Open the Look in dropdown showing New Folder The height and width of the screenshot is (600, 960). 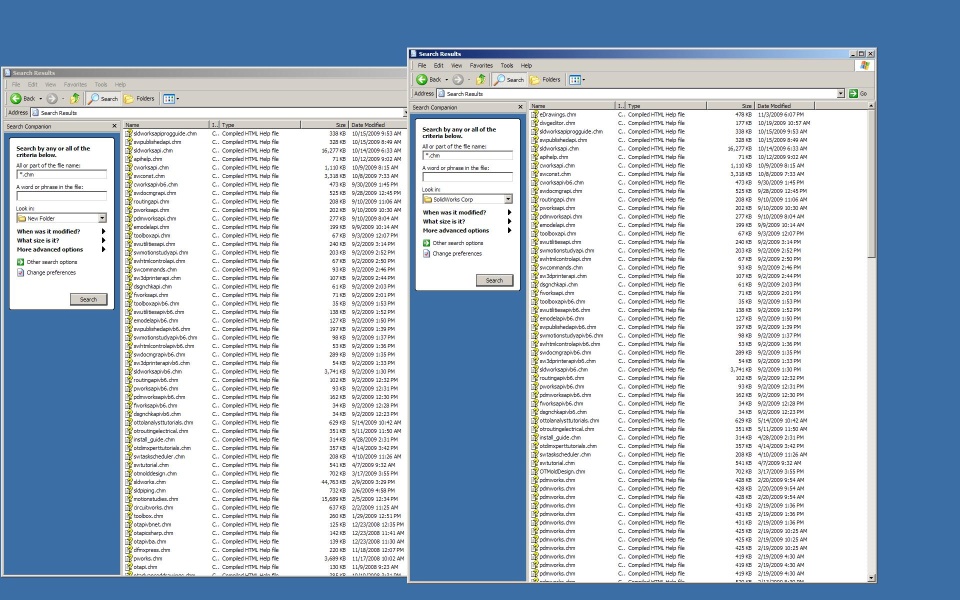(102, 219)
